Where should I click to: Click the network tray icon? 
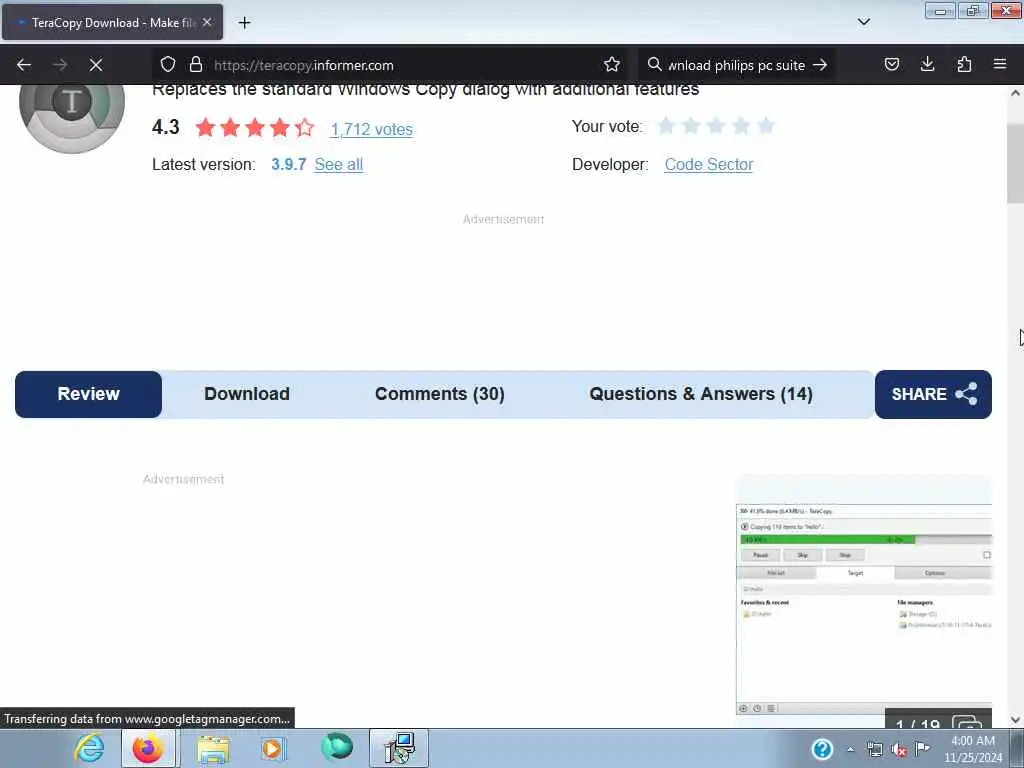coord(875,749)
